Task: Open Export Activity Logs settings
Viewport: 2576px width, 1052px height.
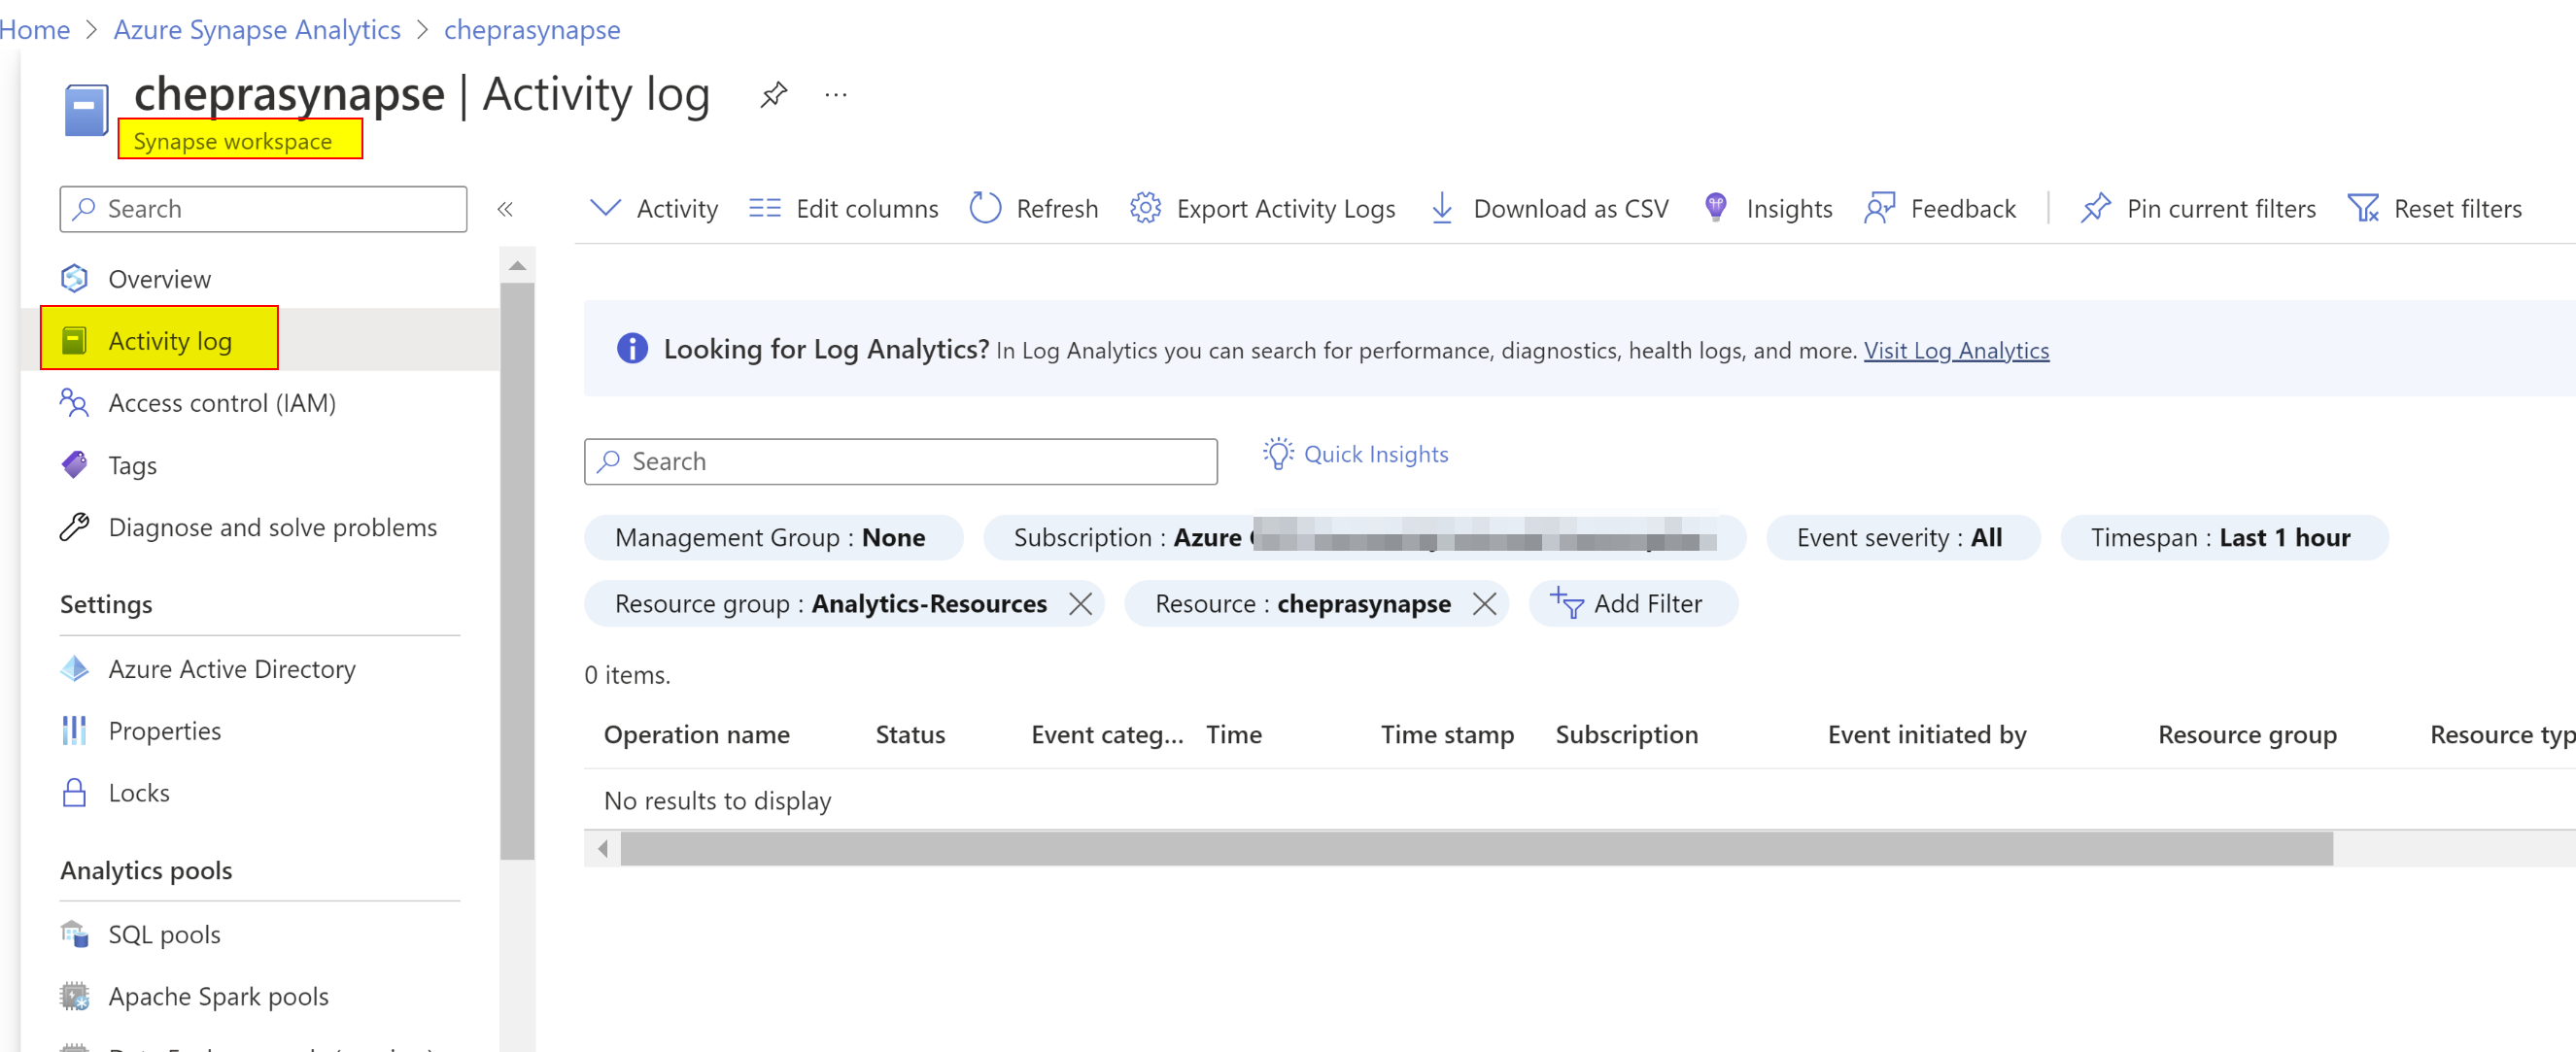Action: coord(1263,208)
